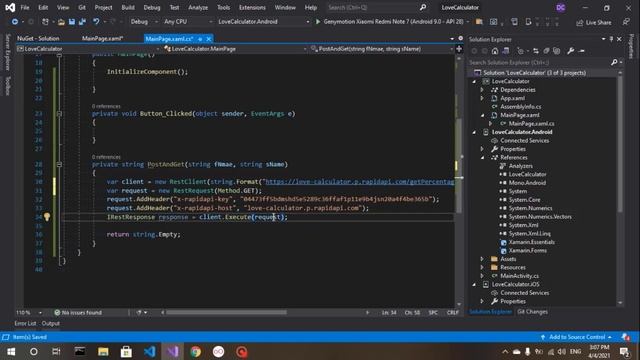Collapse the References node
This screenshot has width=640, height=360.
click(x=482, y=158)
